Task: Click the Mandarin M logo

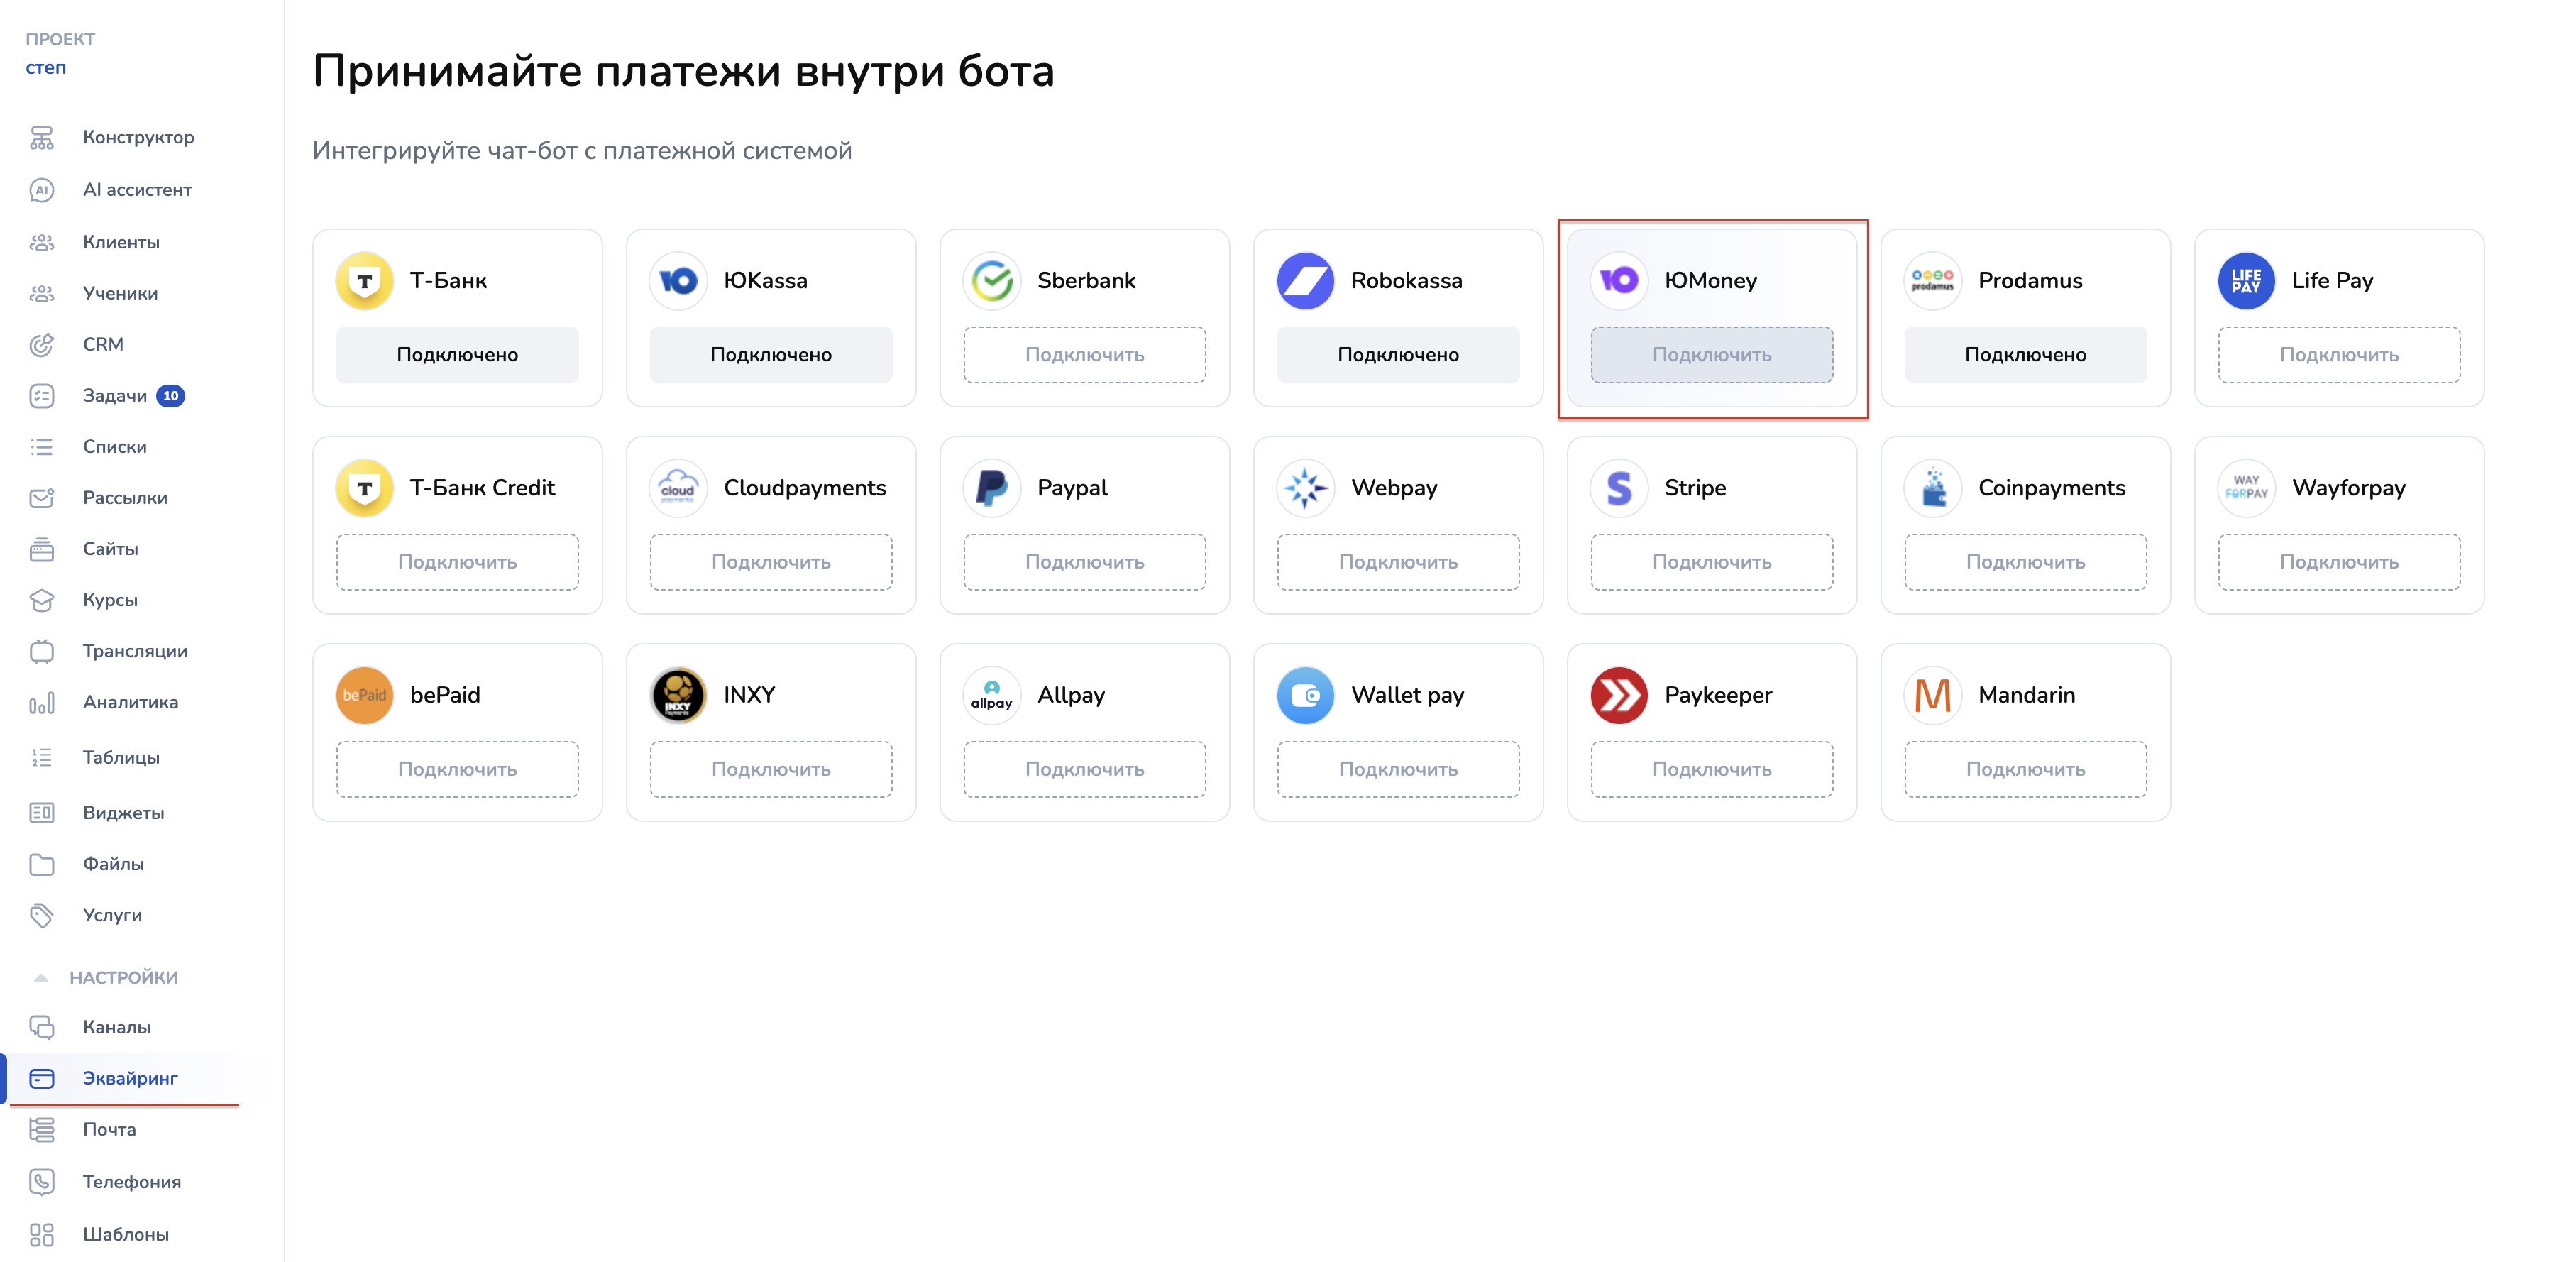Action: [x=1932, y=695]
